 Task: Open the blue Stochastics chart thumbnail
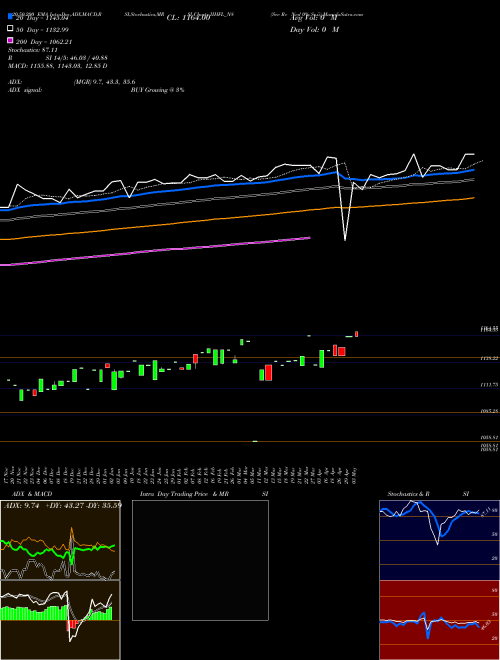tap(439, 540)
